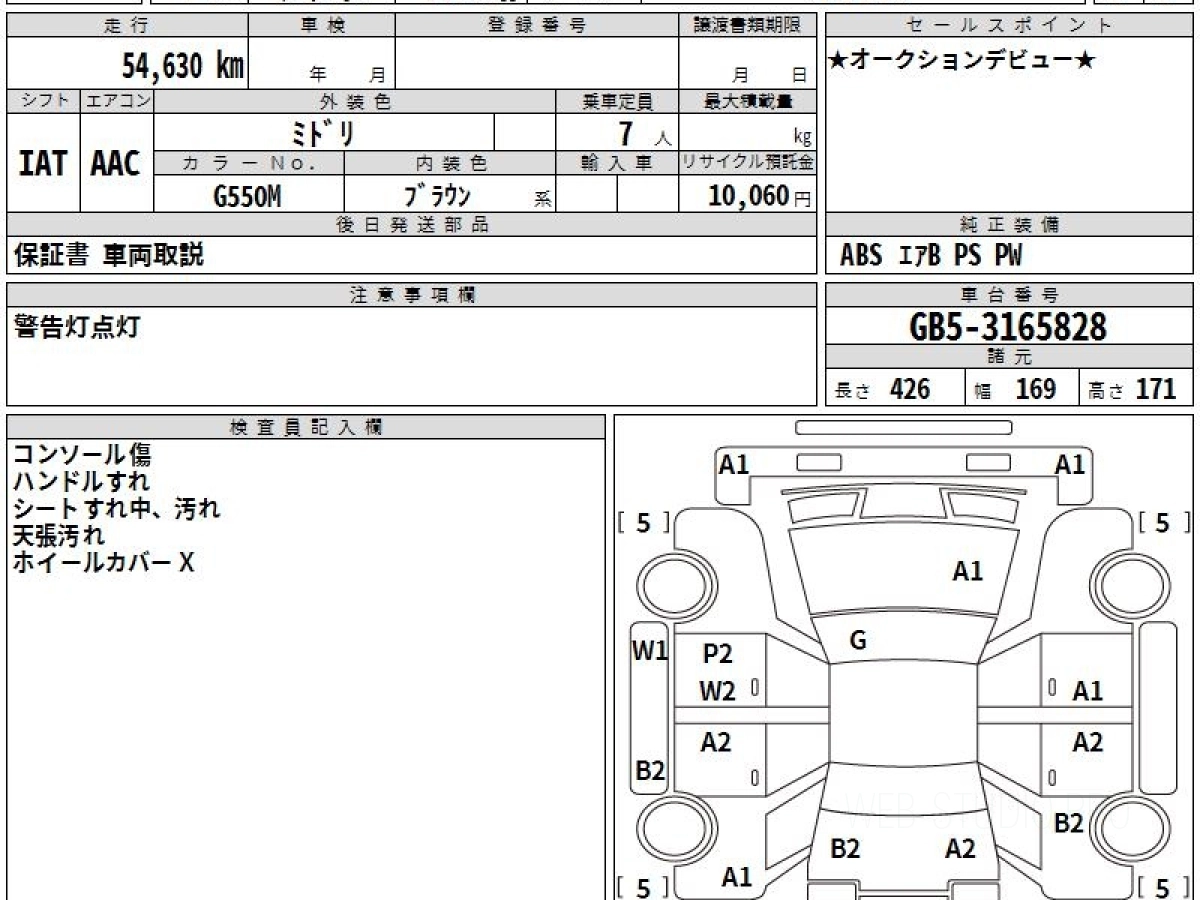Select the ホイールカバー X note
The image size is (1200, 900).
(x=103, y=563)
